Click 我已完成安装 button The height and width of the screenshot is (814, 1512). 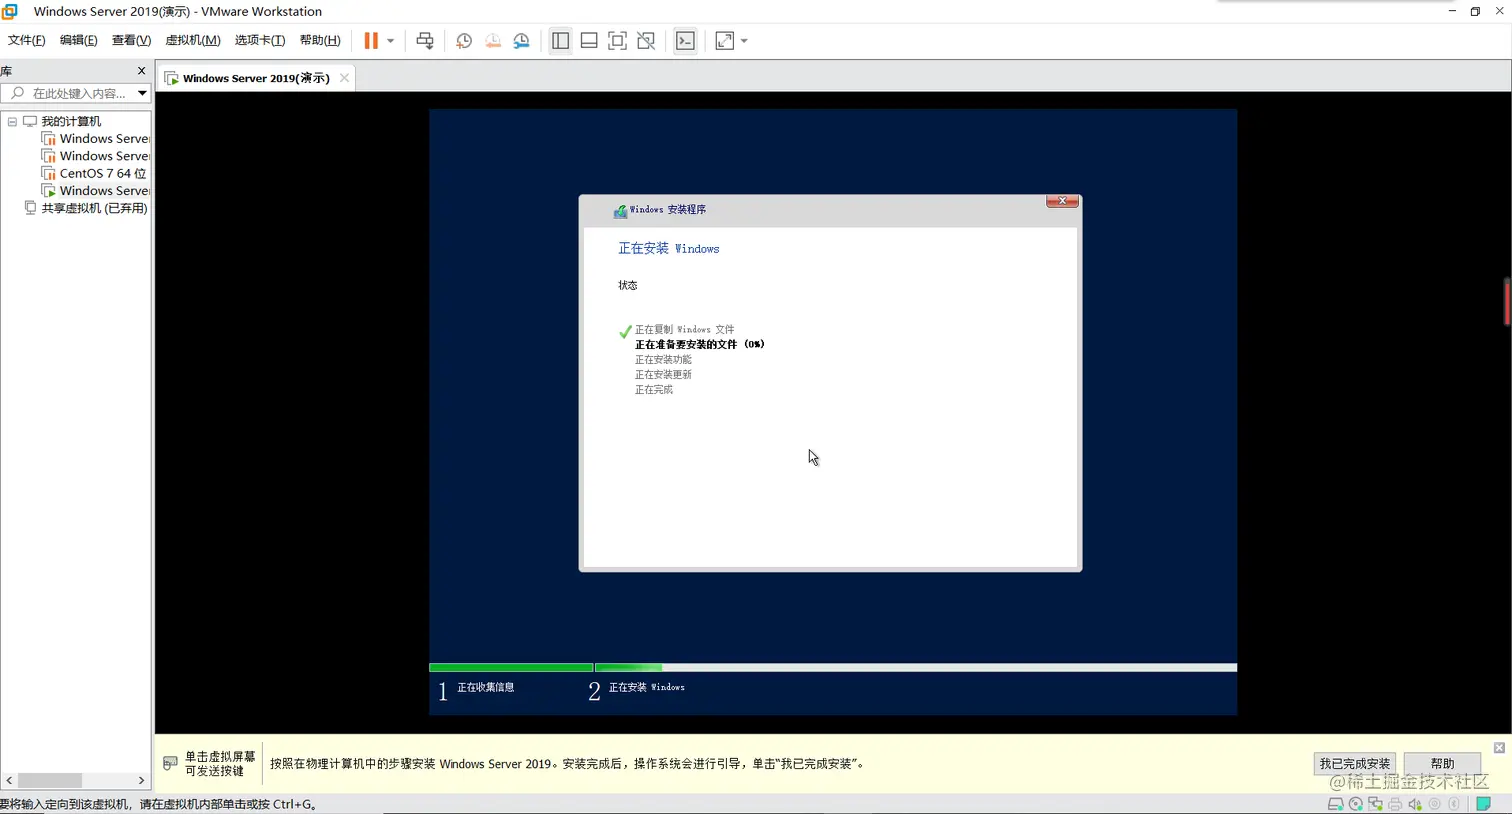coord(1354,764)
